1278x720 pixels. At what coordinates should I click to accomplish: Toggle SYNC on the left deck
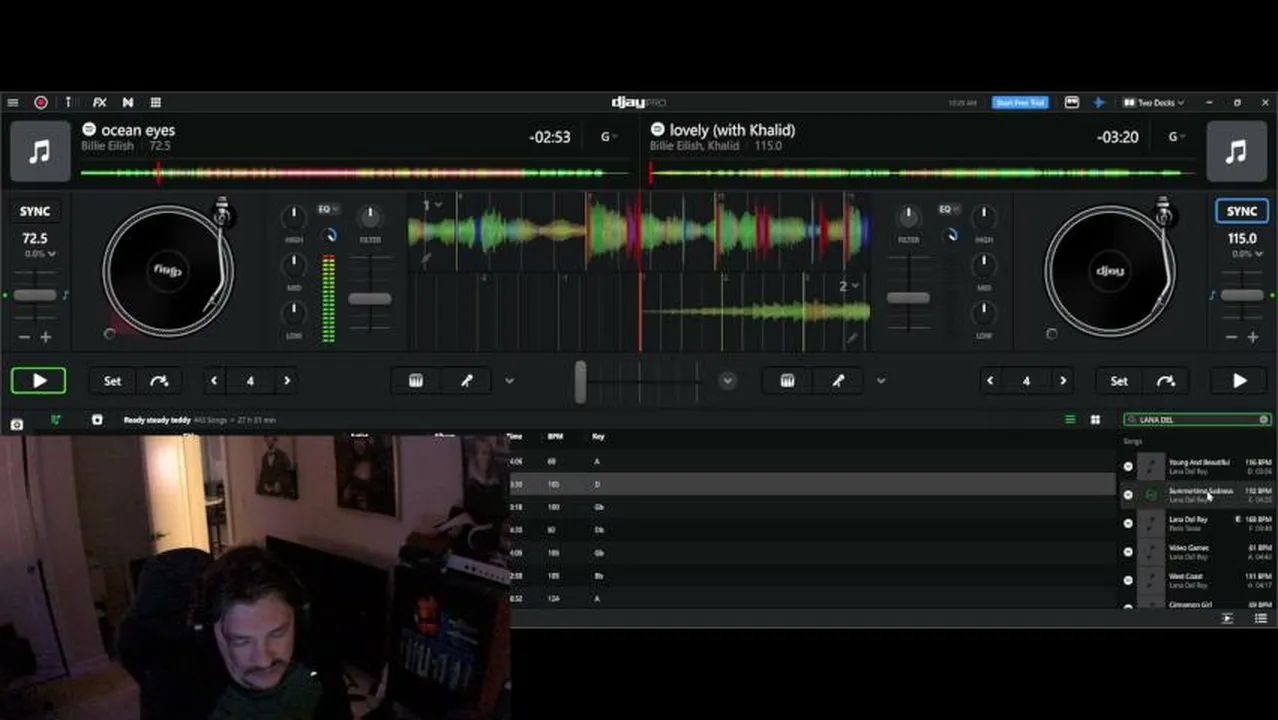(35, 211)
